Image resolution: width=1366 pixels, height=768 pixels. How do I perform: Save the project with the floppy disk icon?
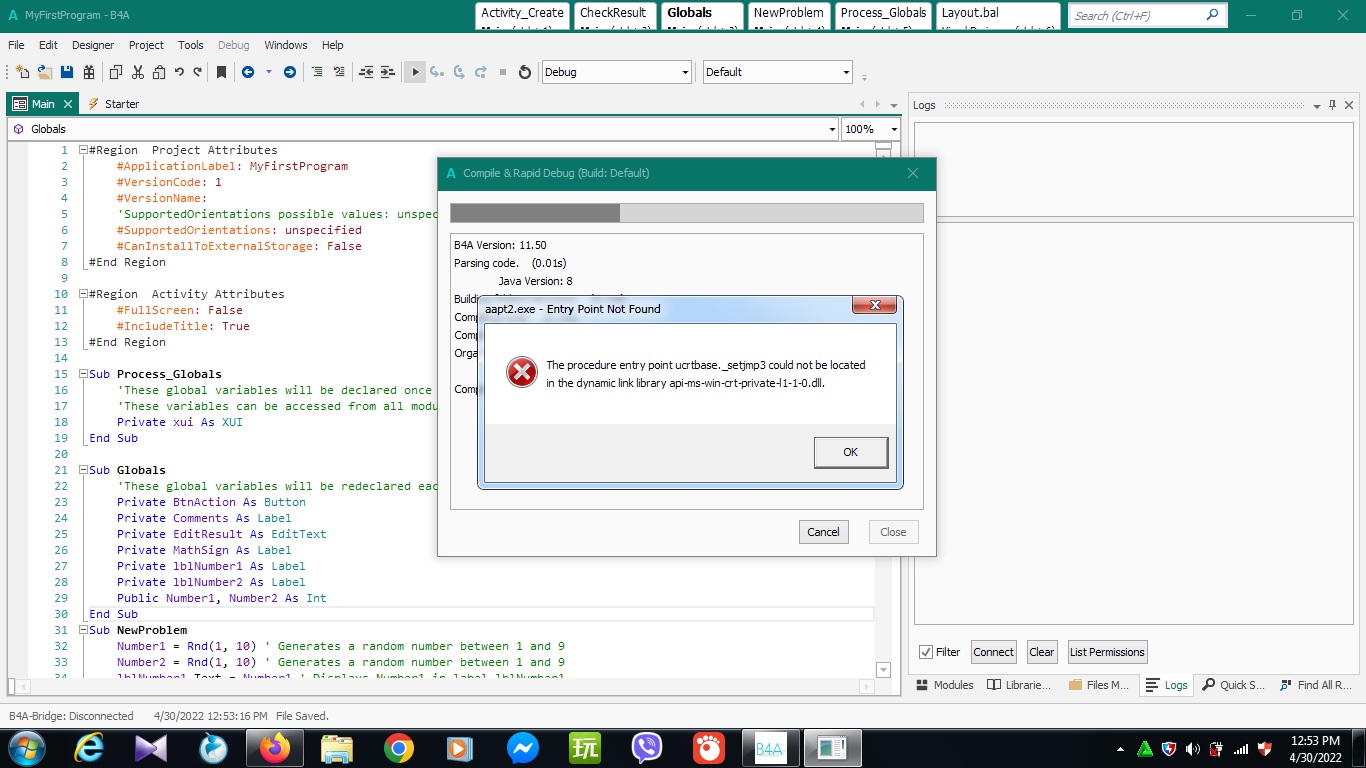point(67,72)
